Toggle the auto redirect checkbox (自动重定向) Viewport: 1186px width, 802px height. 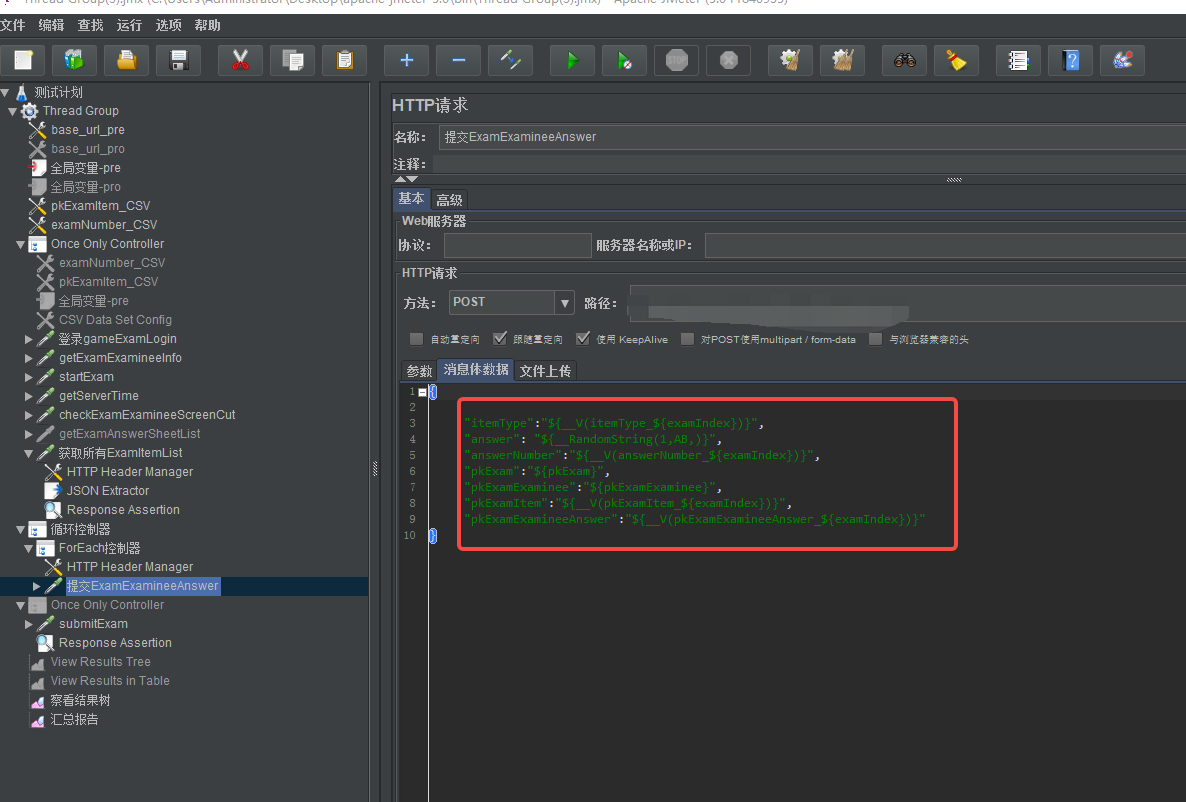pyautogui.click(x=416, y=339)
